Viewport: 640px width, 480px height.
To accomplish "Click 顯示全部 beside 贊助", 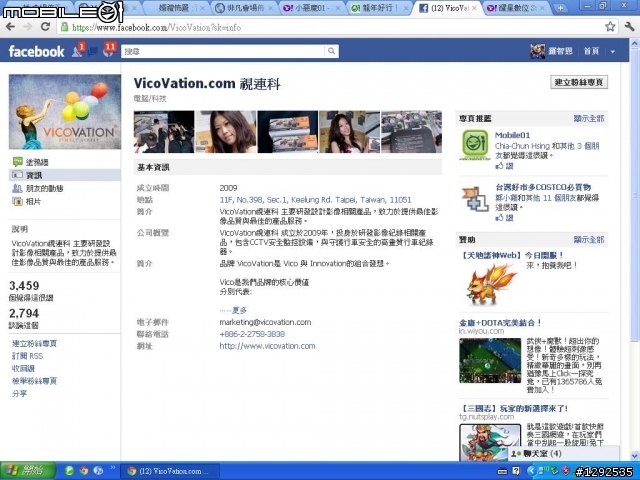I will tap(589, 240).
